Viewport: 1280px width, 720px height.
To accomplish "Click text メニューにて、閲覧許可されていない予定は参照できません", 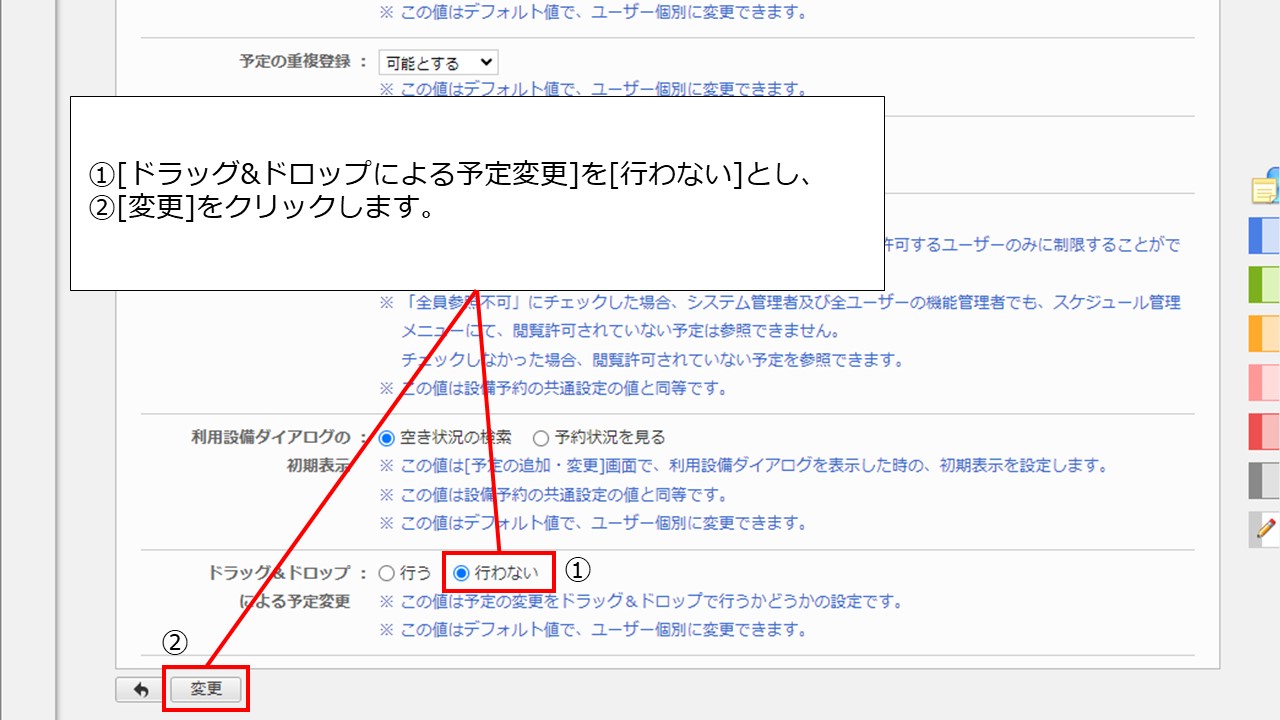I will pyautogui.click(x=620, y=331).
